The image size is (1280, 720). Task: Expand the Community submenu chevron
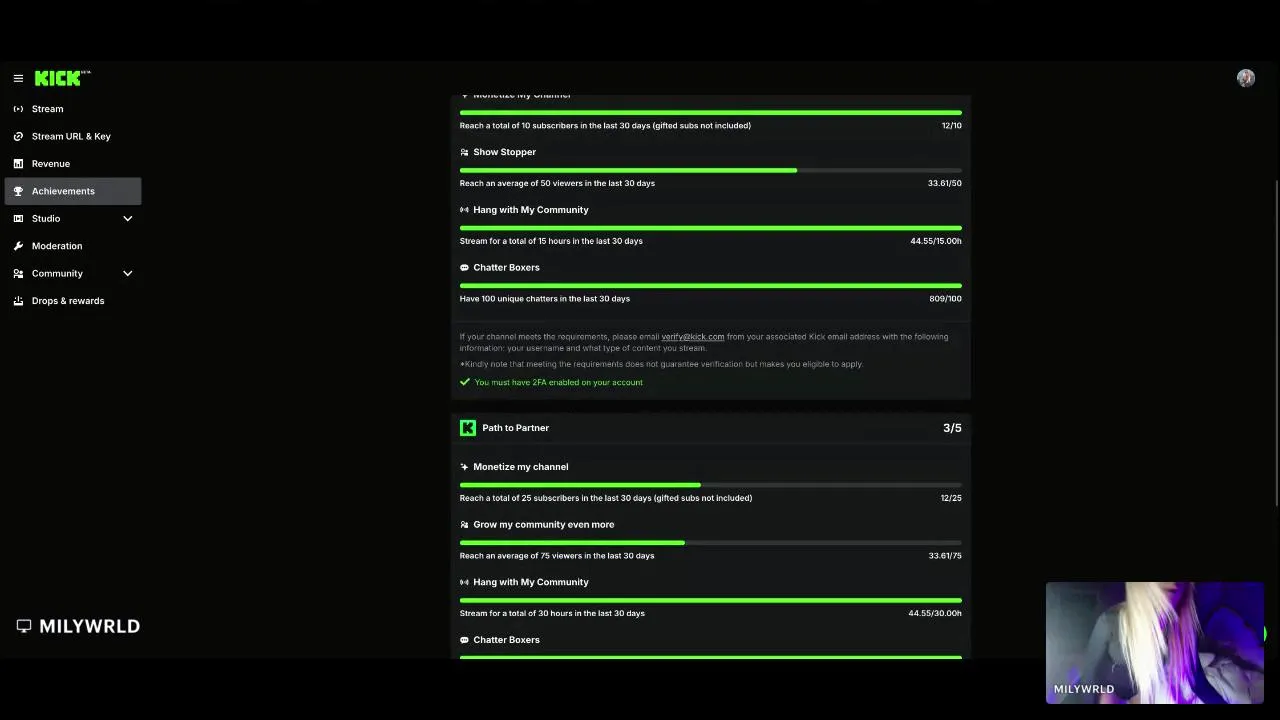coord(127,273)
